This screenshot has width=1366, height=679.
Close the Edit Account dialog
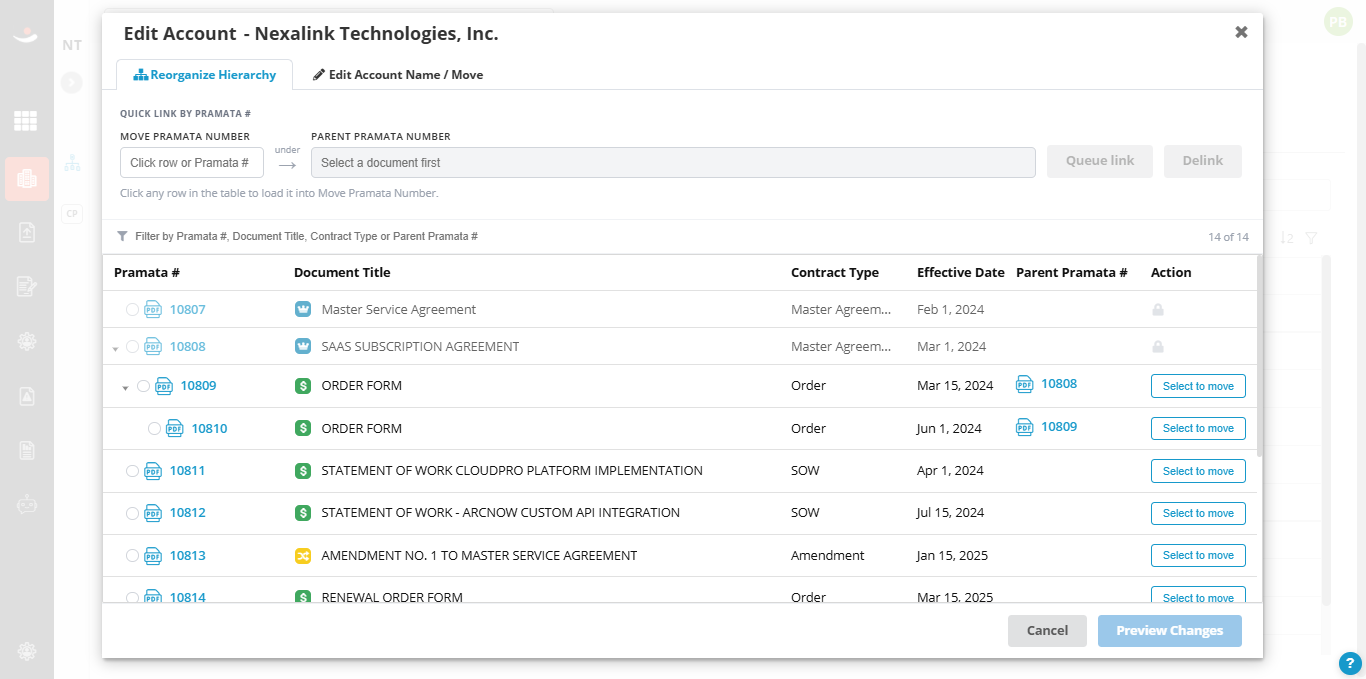(1241, 32)
